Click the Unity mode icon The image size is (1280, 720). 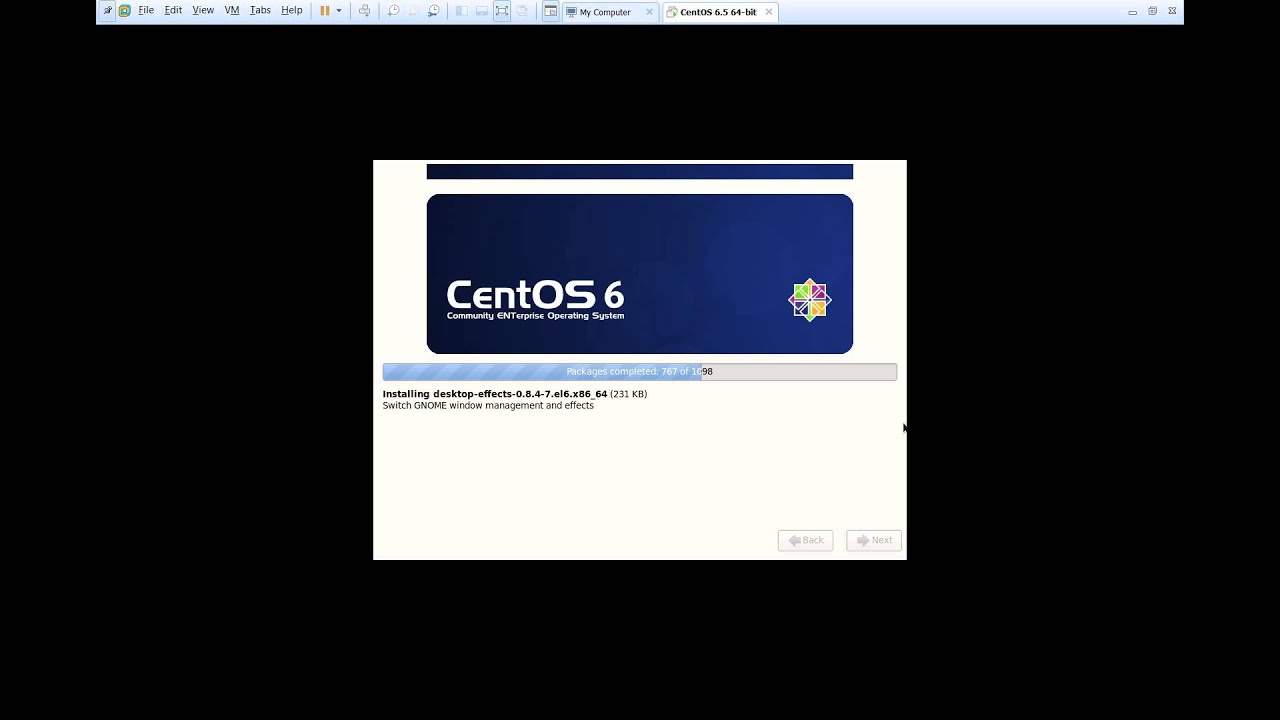pyautogui.click(x=522, y=11)
